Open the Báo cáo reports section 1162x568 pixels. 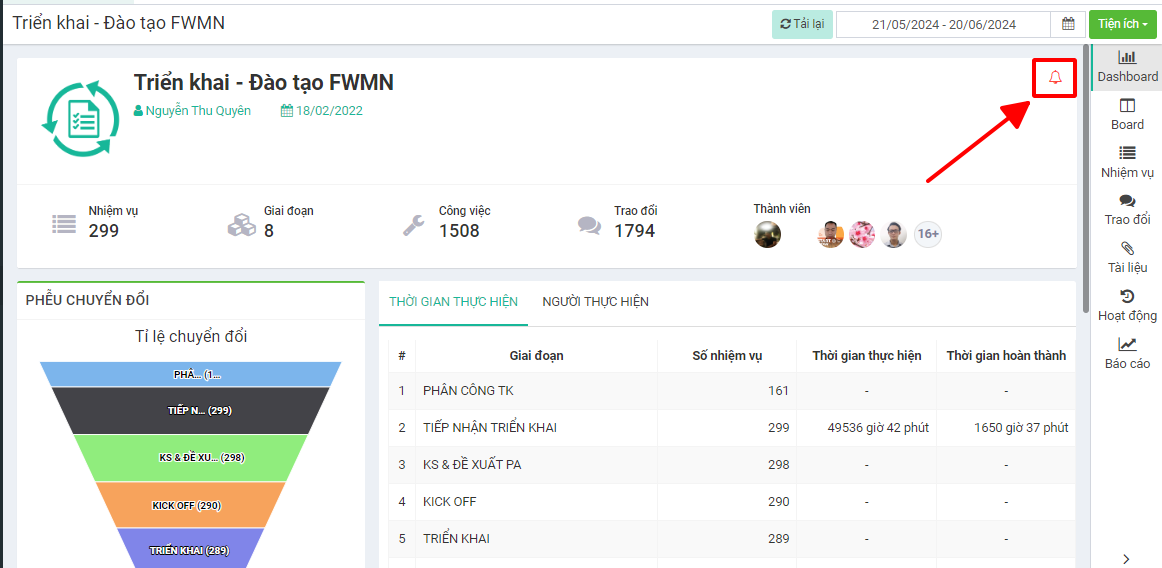(1127, 353)
